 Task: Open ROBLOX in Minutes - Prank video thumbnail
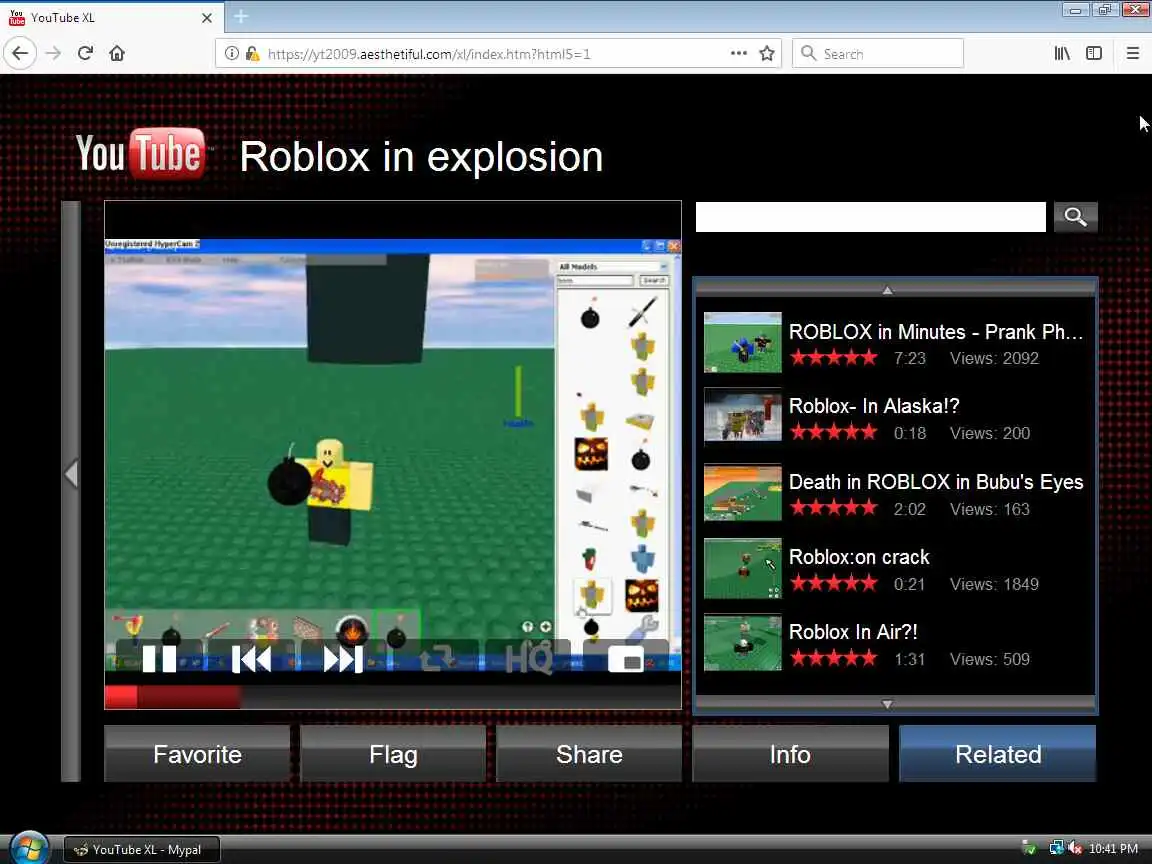click(742, 342)
